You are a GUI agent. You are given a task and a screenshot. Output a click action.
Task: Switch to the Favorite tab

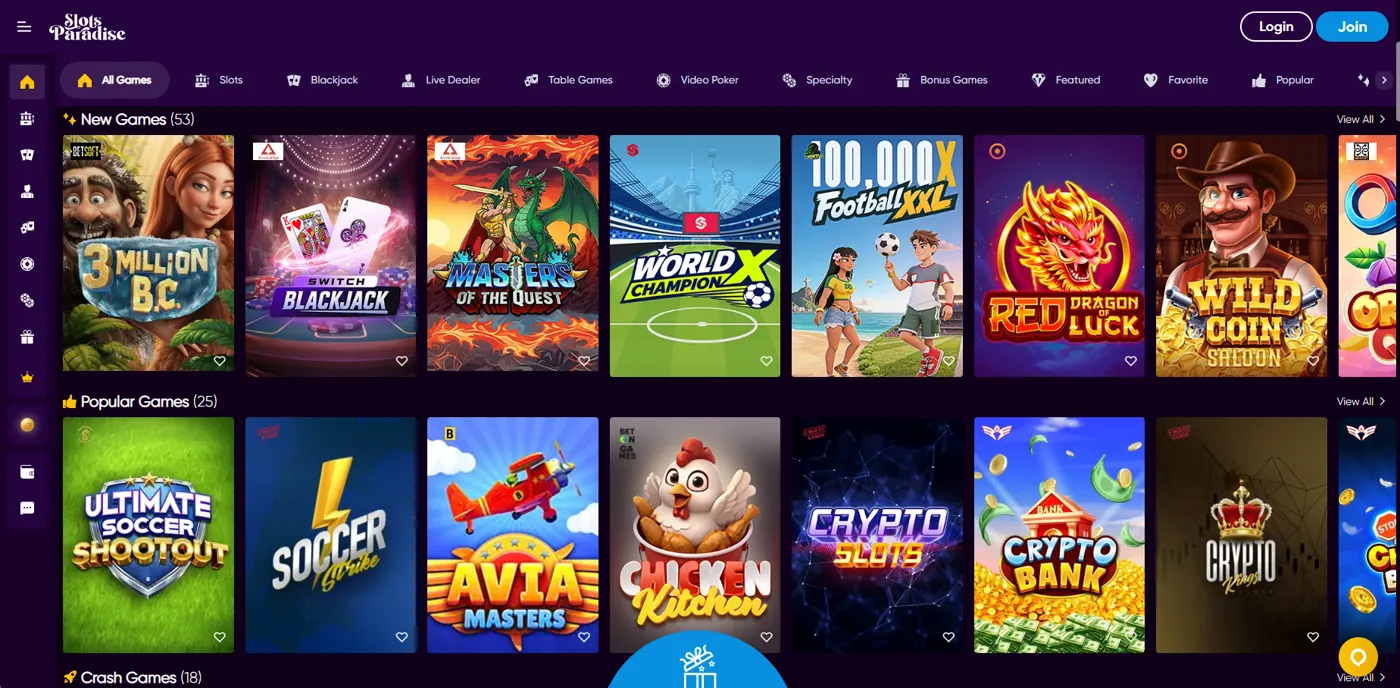point(1176,80)
